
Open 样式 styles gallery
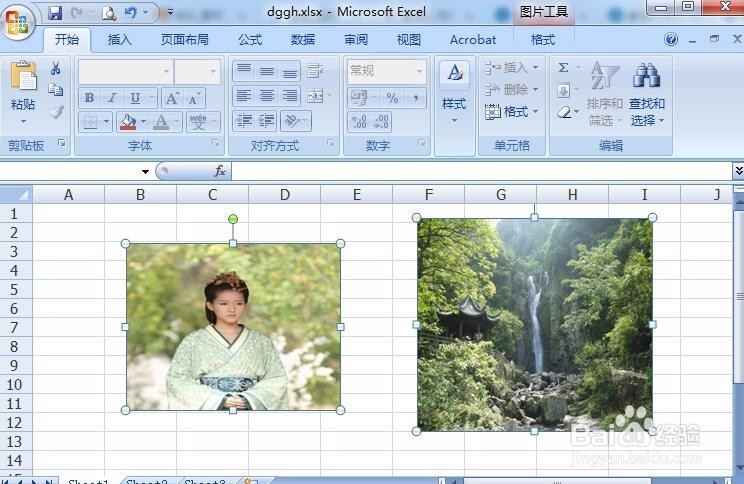pyautogui.click(x=454, y=93)
